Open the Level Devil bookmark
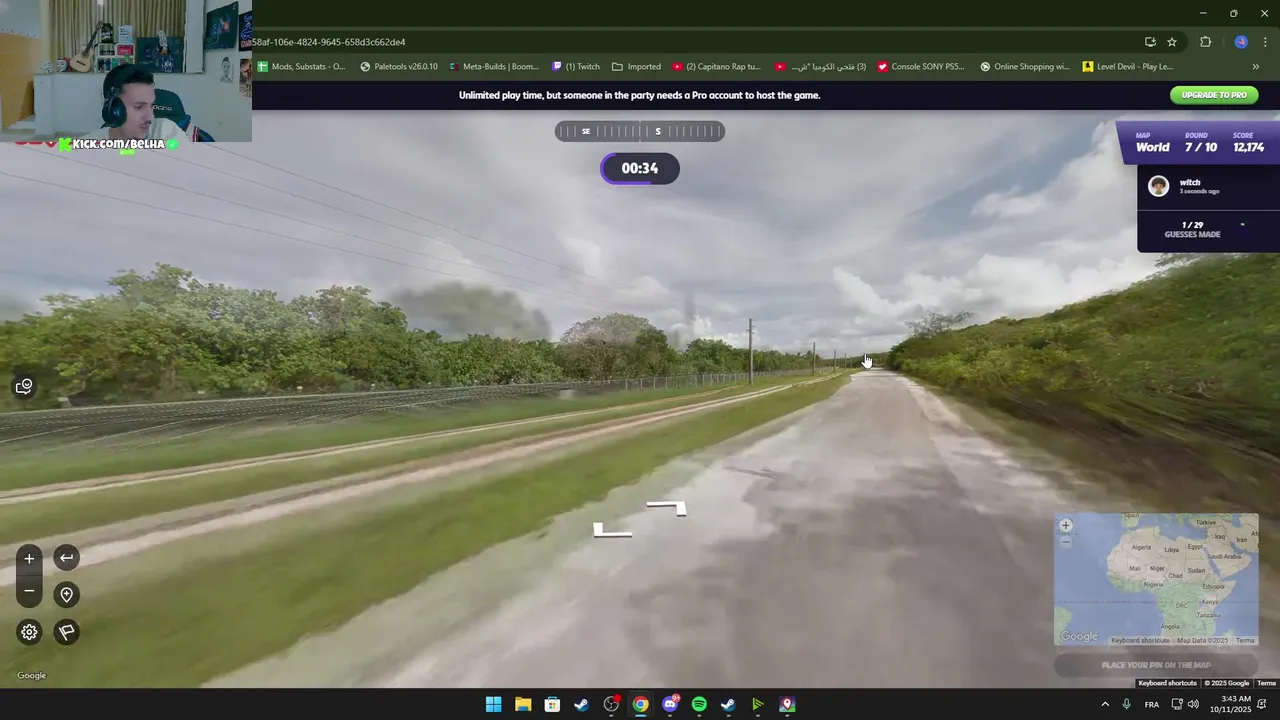 pos(1127,67)
